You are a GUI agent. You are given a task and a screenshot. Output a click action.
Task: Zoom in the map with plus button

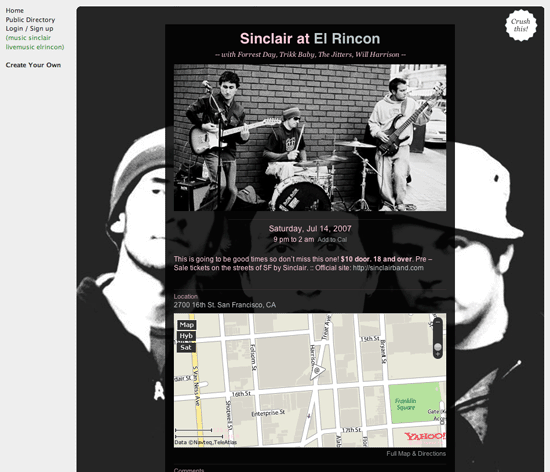coord(437,355)
